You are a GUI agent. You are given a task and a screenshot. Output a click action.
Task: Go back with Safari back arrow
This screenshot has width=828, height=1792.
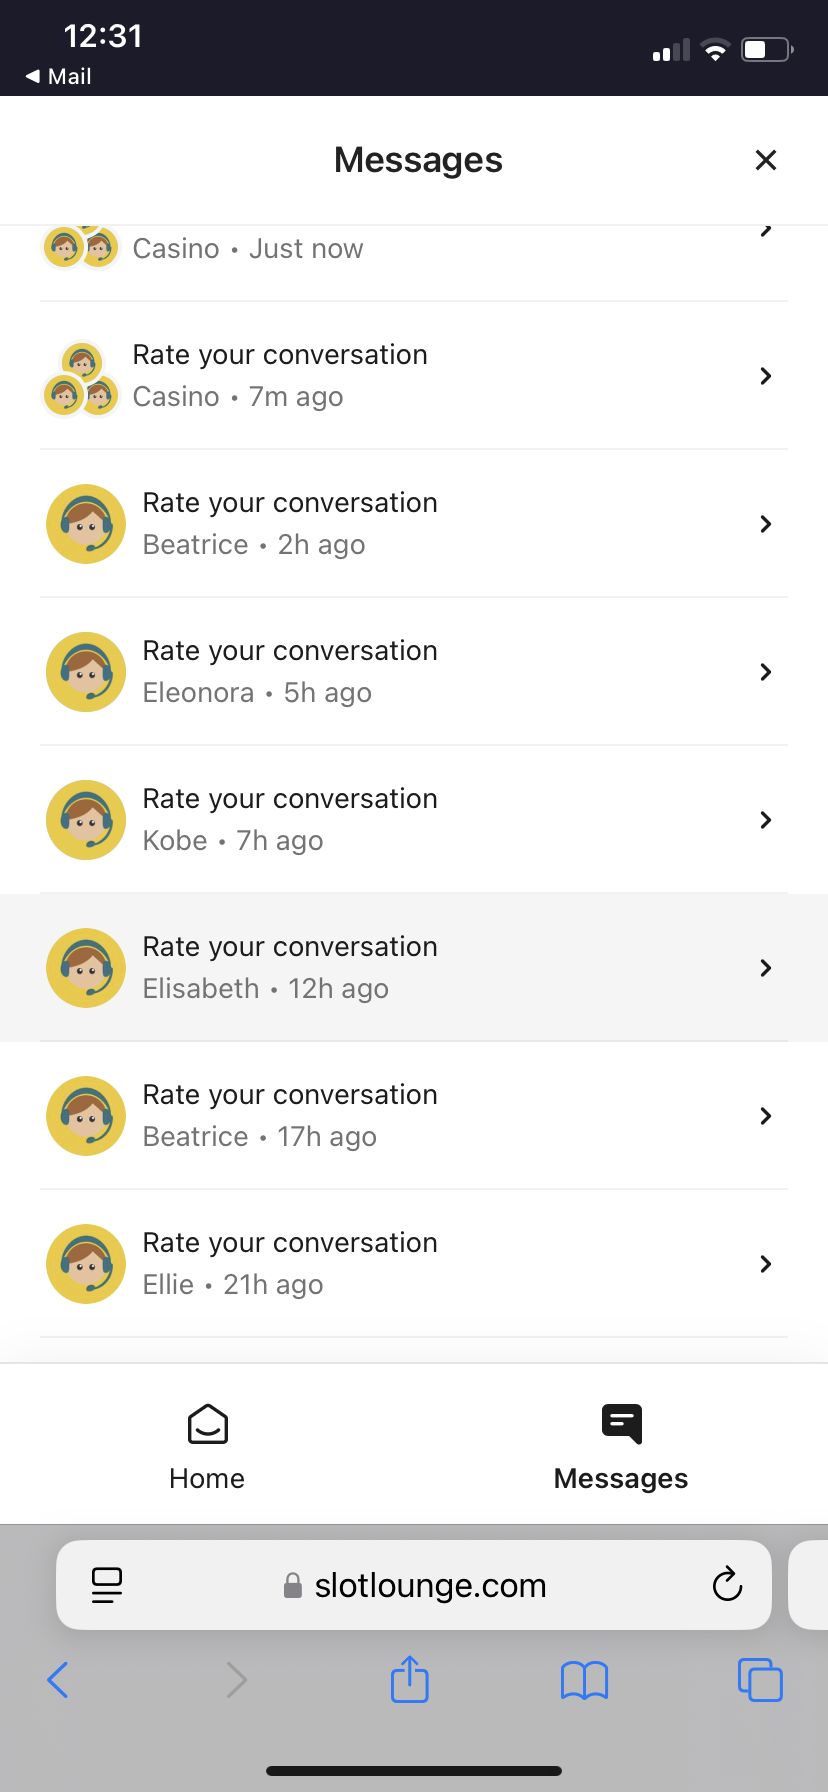[58, 1679]
